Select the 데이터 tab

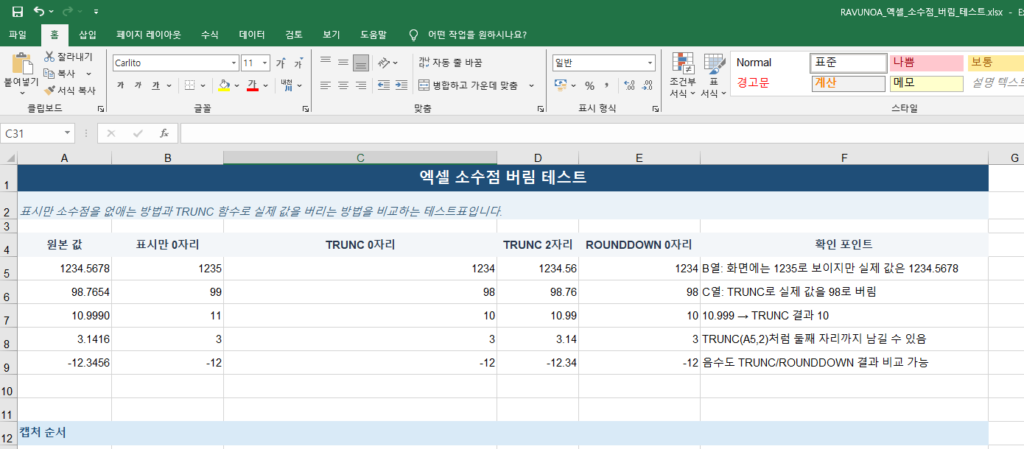point(251,35)
